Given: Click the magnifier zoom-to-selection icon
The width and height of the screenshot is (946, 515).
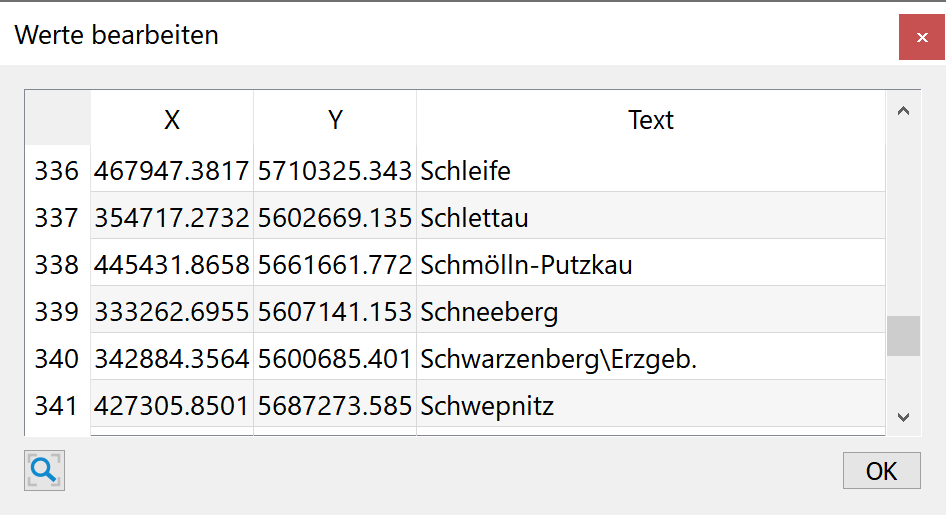Looking at the screenshot, I should coord(45,470).
